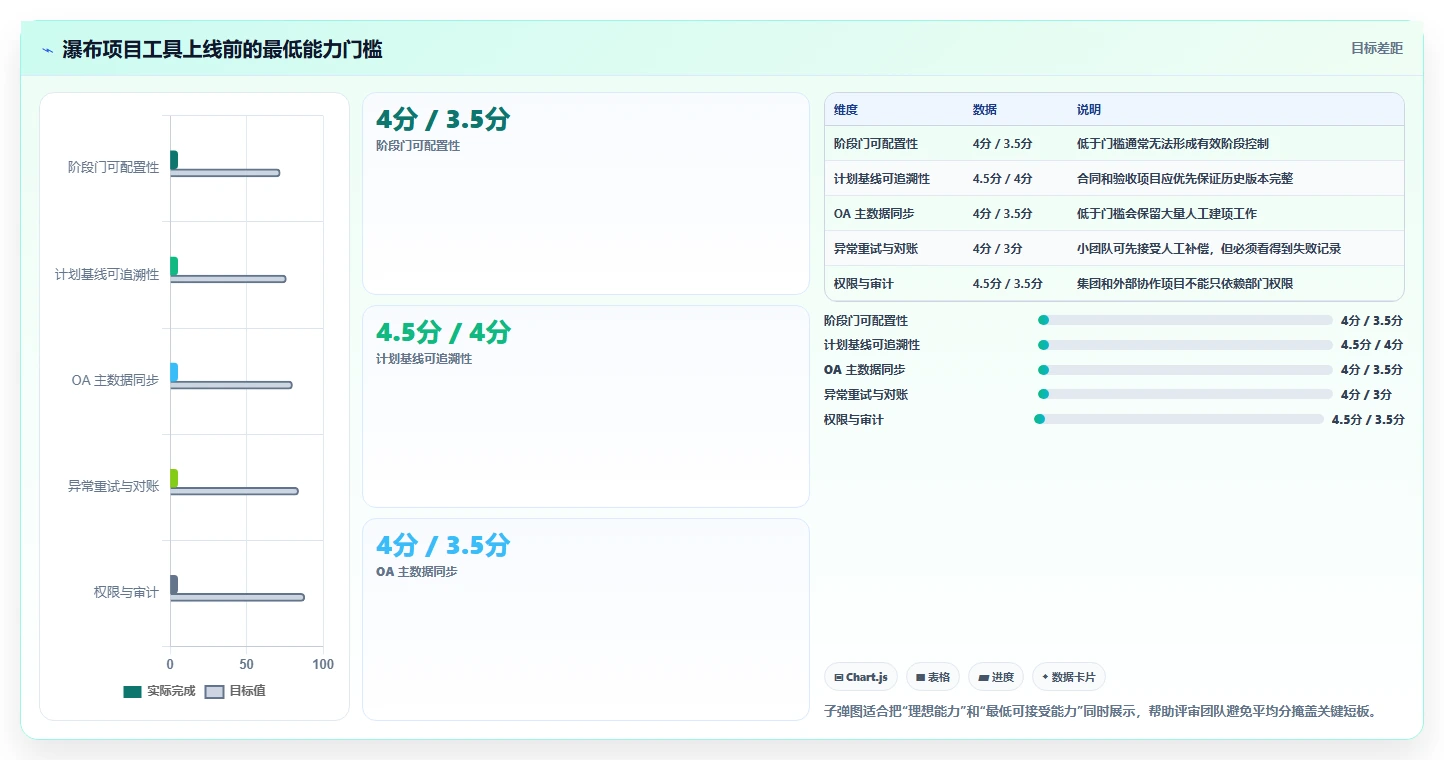The height and width of the screenshot is (760, 1444).
Task: Click 4.5分 / 3.5分 value beside the last progress bar
Action: [x=1368, y=420]
